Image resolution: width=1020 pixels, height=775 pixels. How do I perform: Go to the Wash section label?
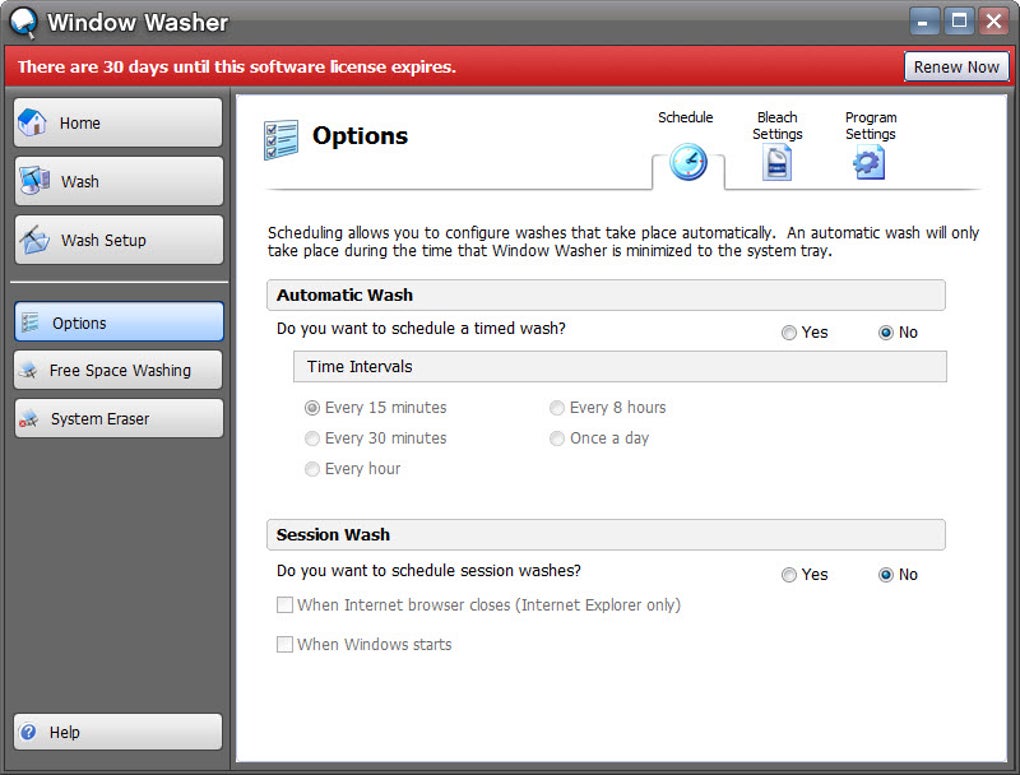point(80,182)
